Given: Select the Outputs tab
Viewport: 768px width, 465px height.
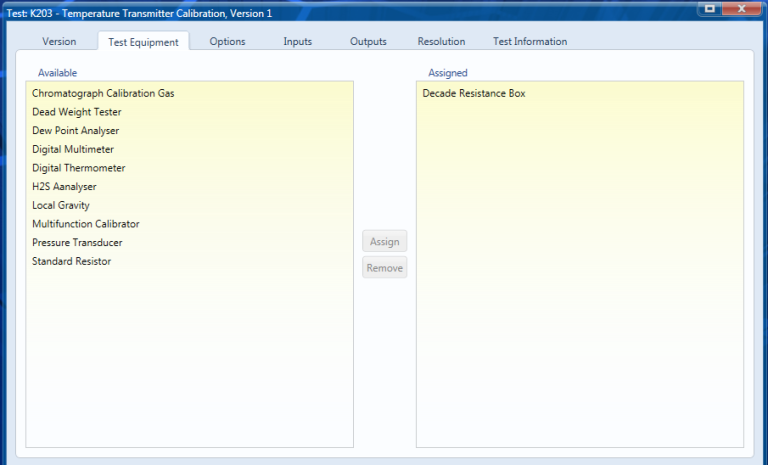Looking at the screenshot, I should click(x=368, y=42).
